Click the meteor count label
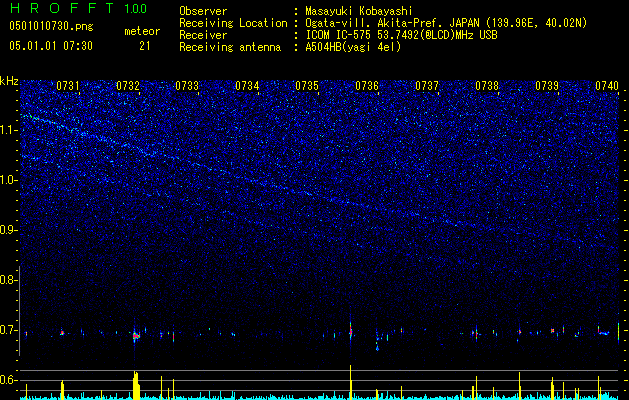 pos(142,31)
